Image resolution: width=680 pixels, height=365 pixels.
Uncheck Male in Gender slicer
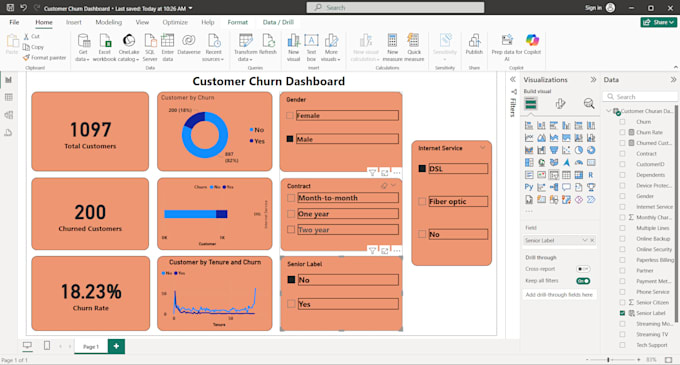pyautogui.click(x=290, y=139)
